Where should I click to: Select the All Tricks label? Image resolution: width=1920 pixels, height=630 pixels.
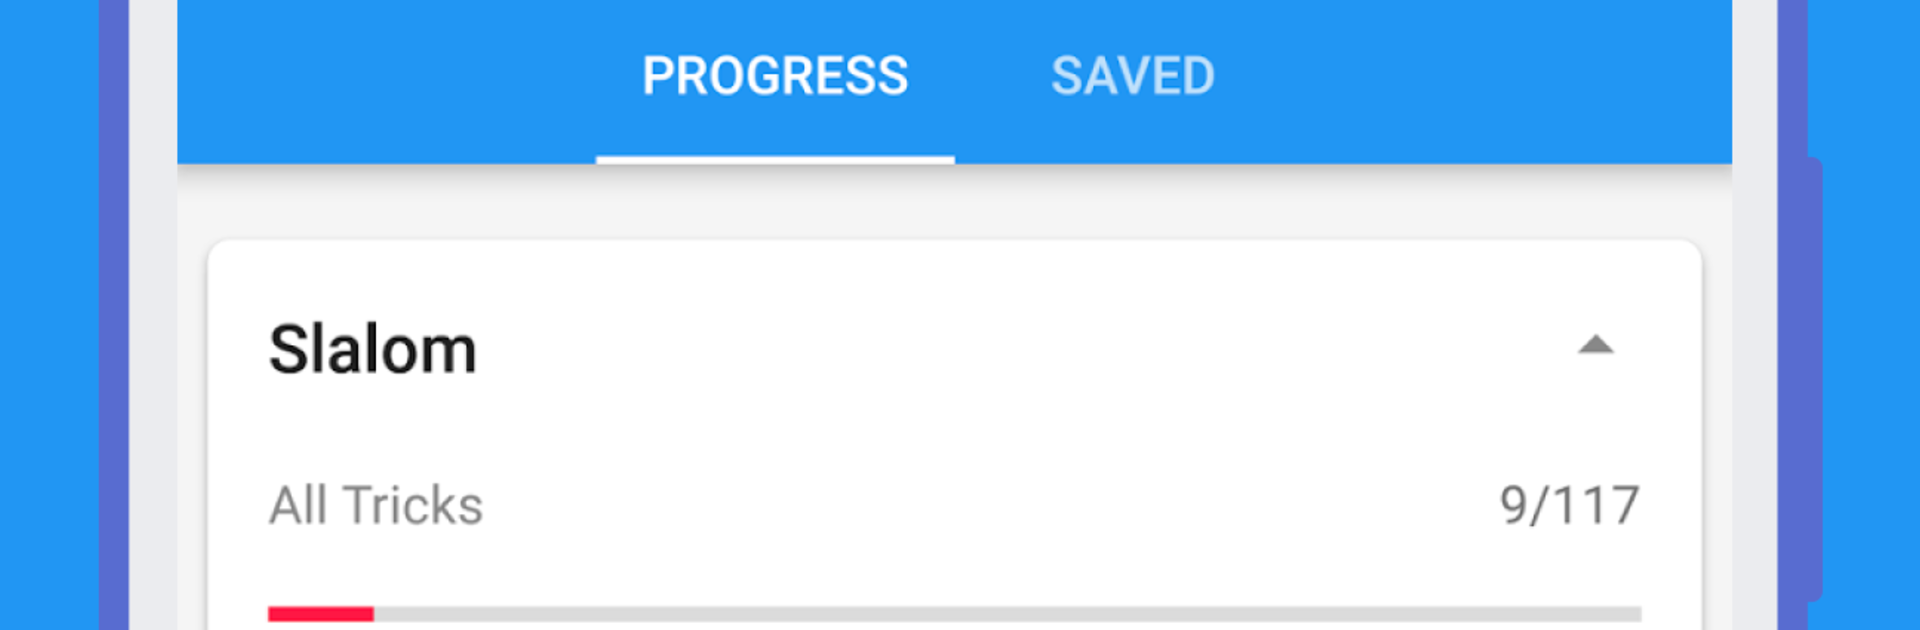pyautogui.click(x=376, y=505)
